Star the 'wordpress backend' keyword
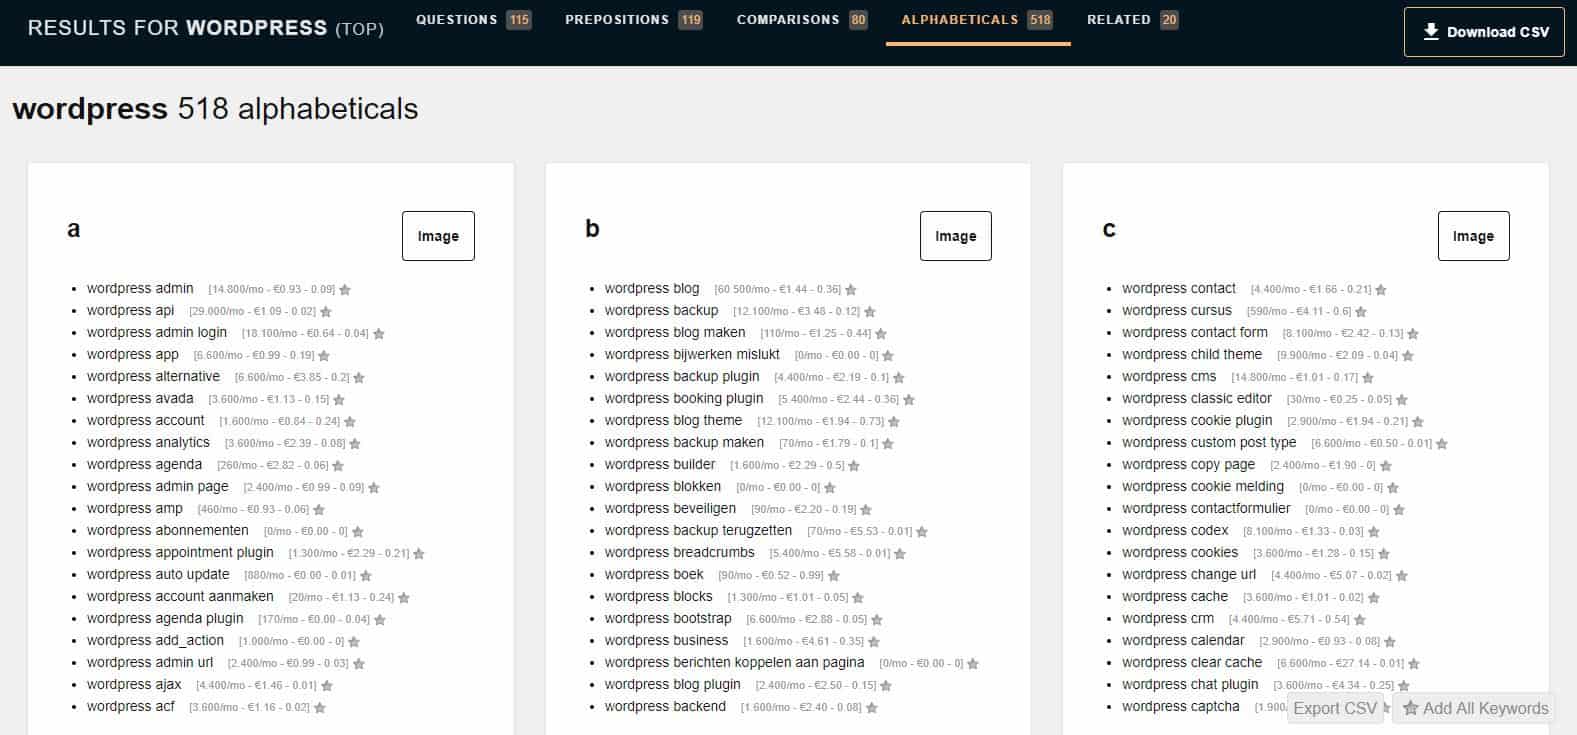 872,708
